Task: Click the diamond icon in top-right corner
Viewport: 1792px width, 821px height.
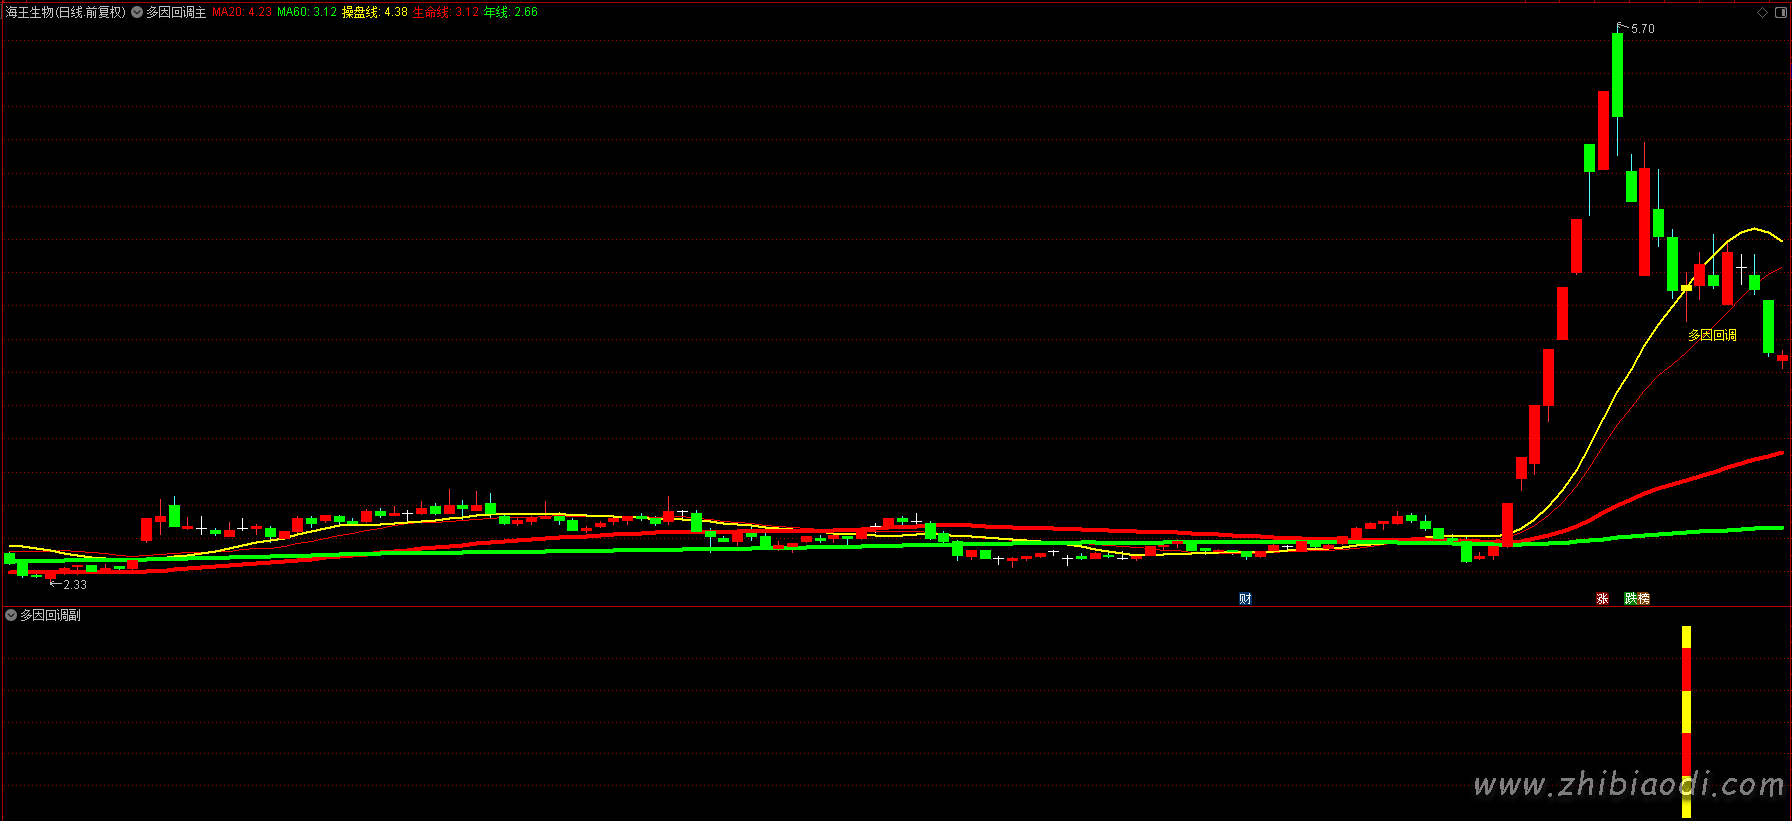Action: pyautogui.click(x=1762, y=12)
